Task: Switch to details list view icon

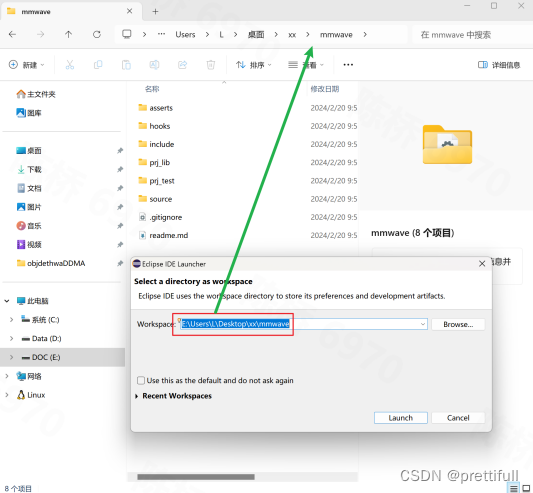Action: pos(513,489)
